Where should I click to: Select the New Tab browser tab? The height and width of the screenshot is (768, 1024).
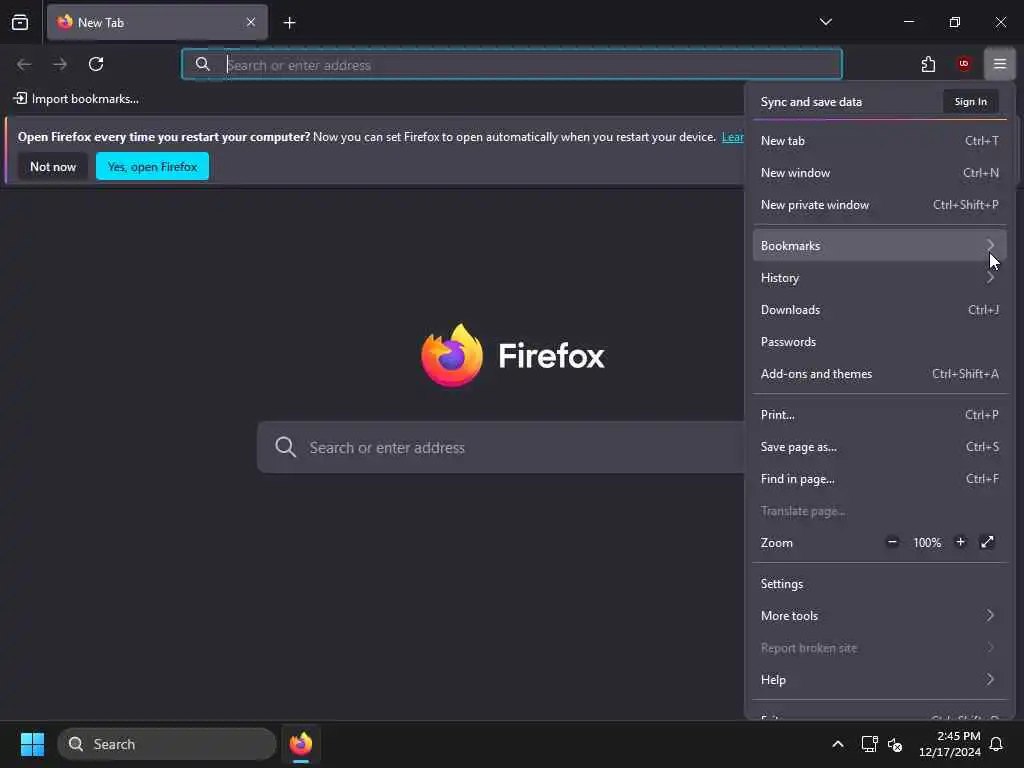tap(157, 22)
